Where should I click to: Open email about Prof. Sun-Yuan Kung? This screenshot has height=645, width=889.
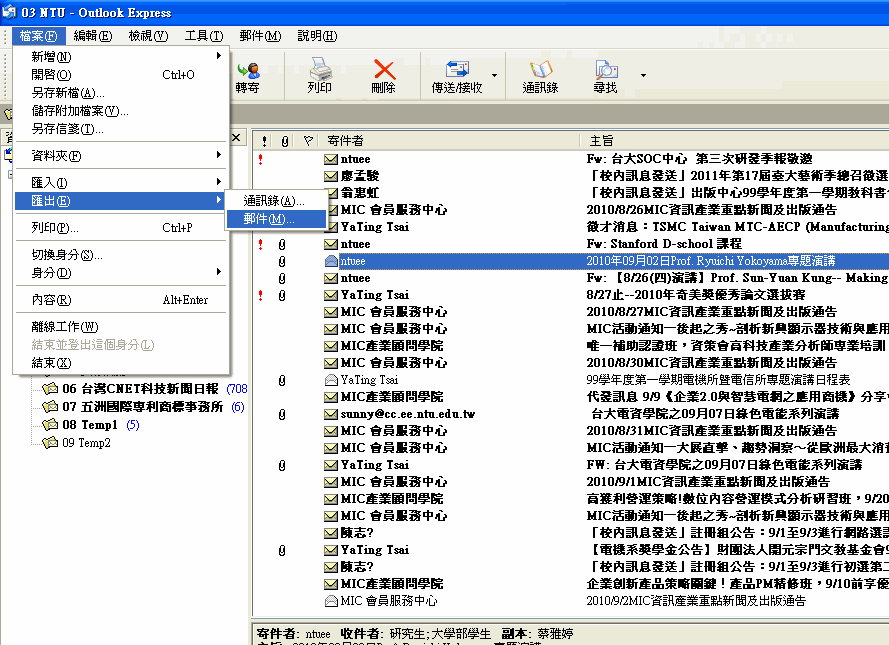[736, 278]
